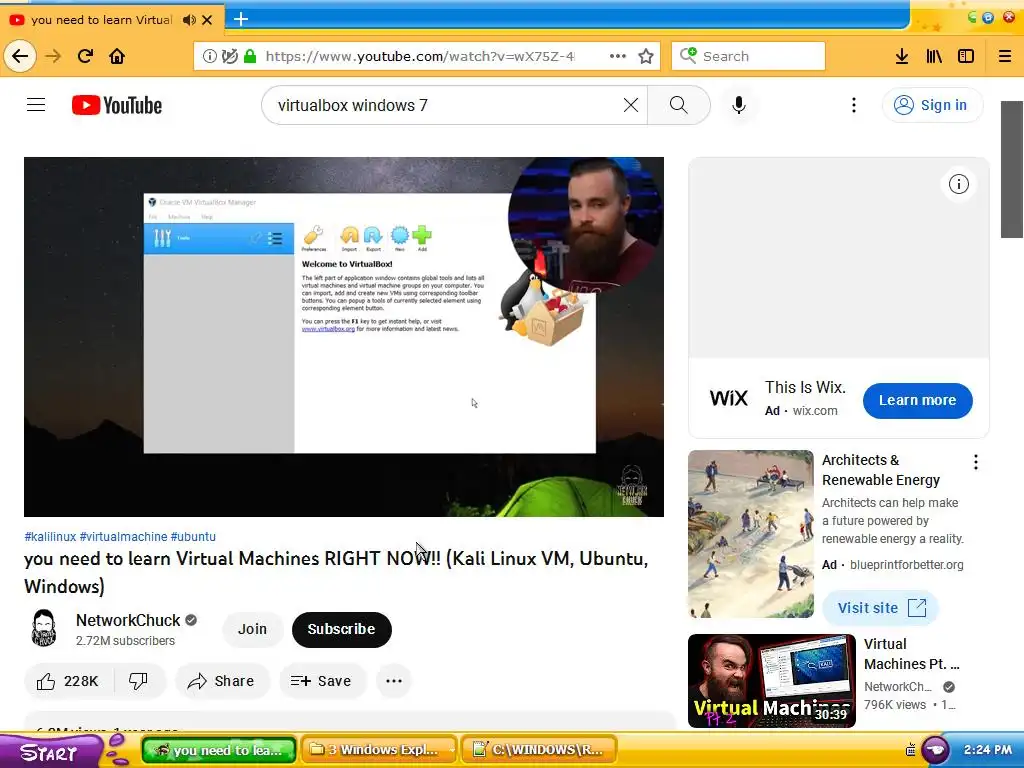Bookmark this page with the star icon

[646, 56]
